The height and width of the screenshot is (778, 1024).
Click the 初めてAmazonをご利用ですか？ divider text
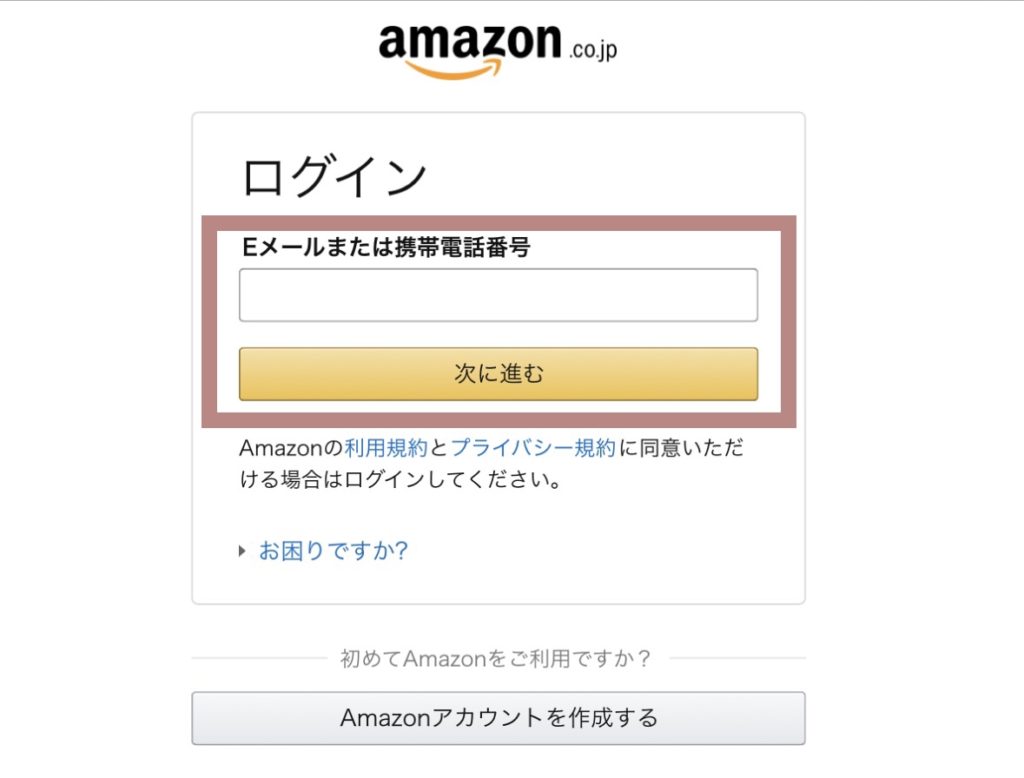pyautogui.click(x=496, y=659)
